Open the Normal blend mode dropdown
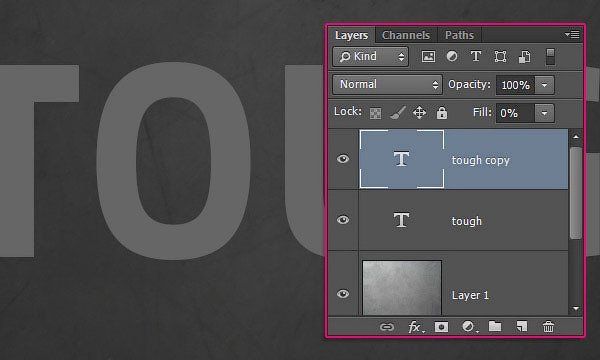The height and width of the screenshot is (360, 600). 387,85
